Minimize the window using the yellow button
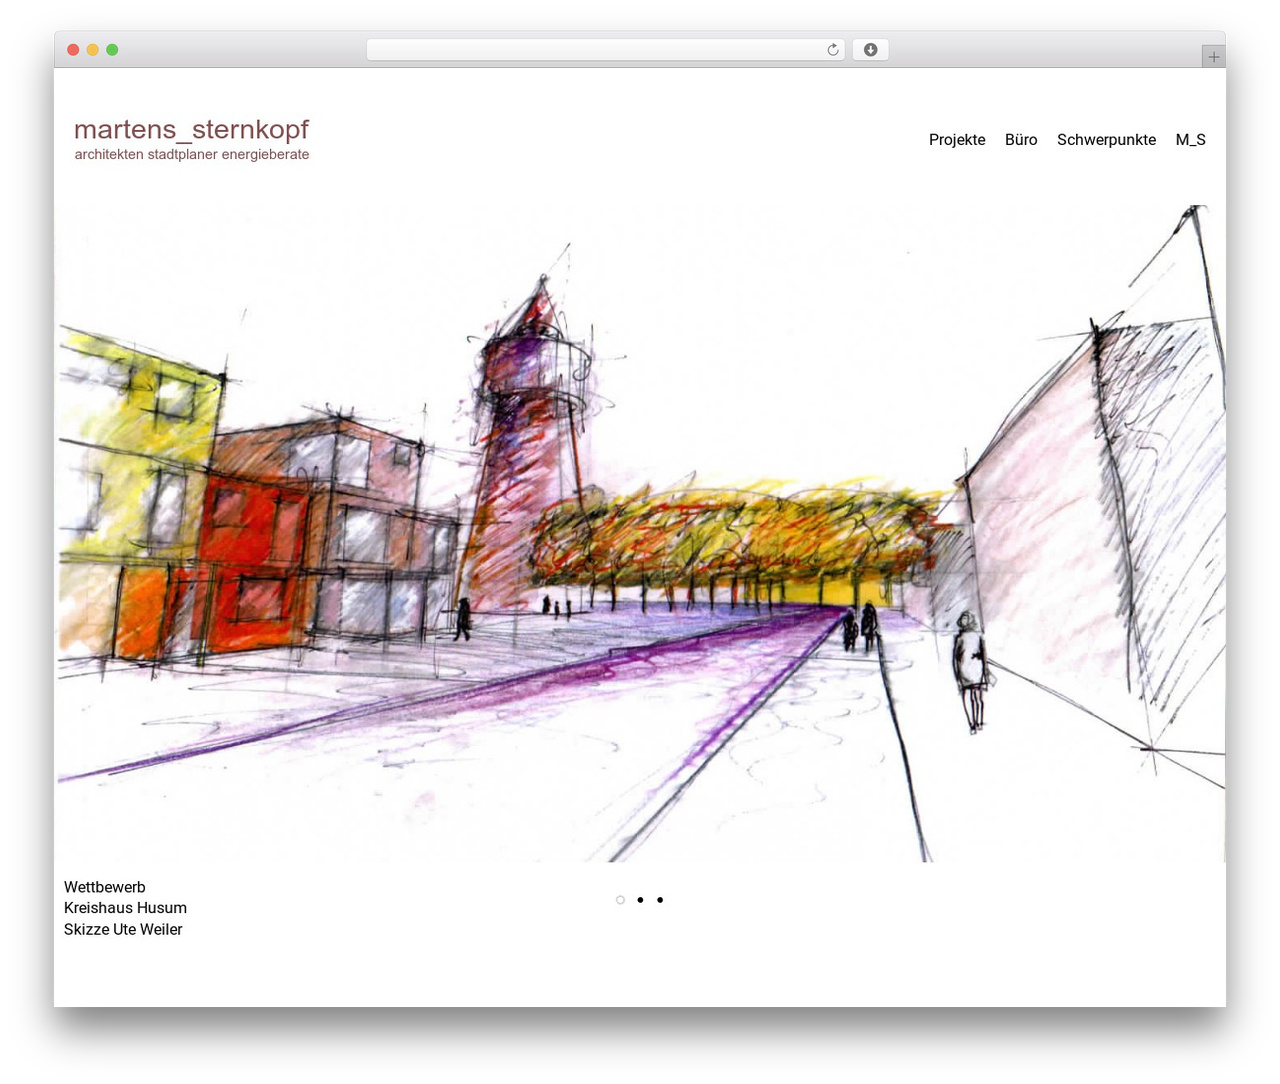 tap(93, 50)
